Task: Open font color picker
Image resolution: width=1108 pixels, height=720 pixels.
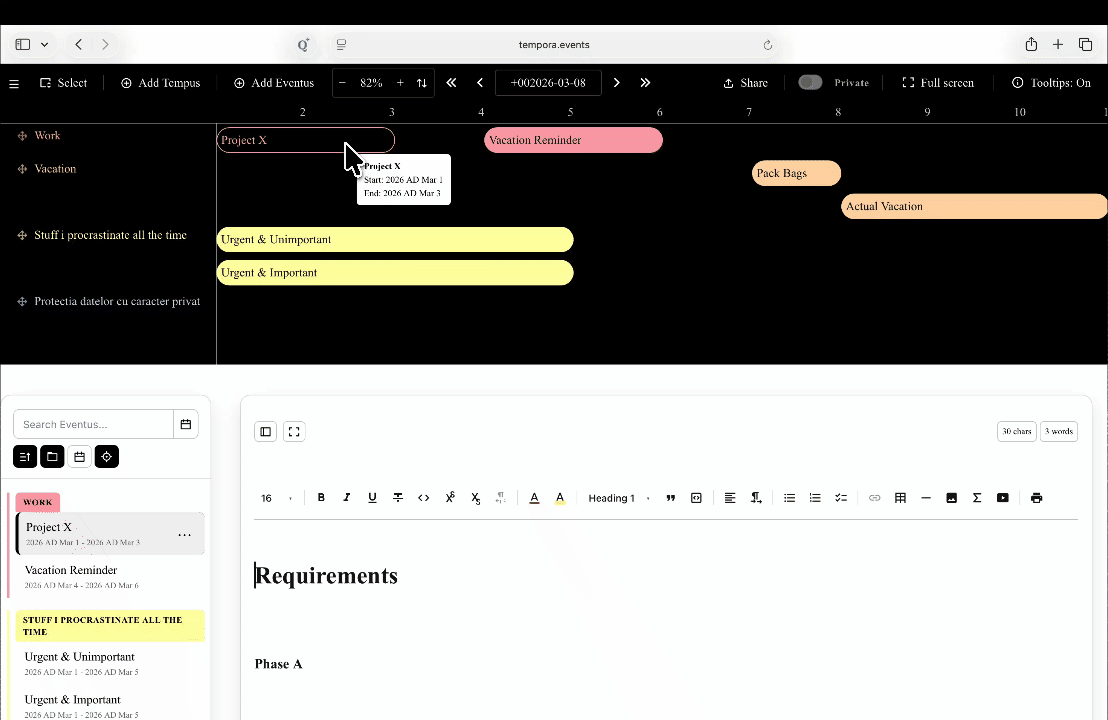Action: point(534,498)
